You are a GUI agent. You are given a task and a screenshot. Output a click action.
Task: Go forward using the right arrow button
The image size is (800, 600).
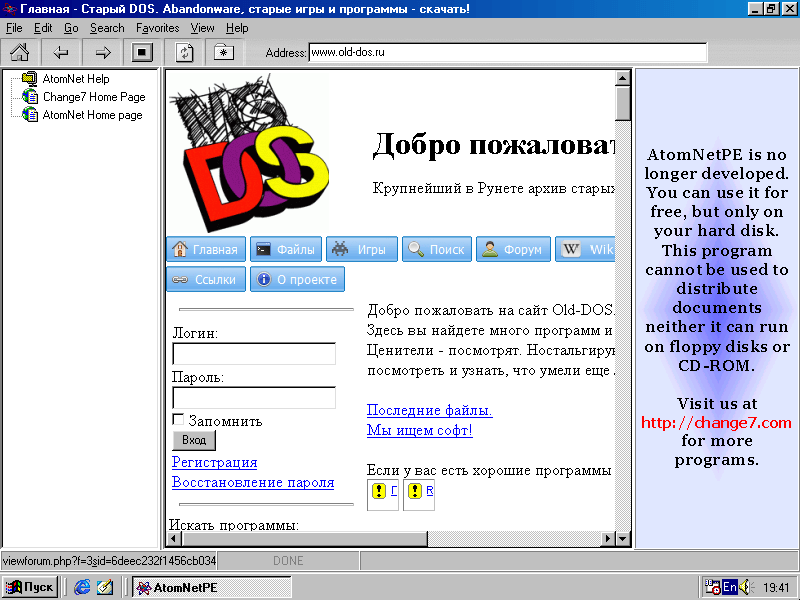pyautogui.click(x=102, y=52)
